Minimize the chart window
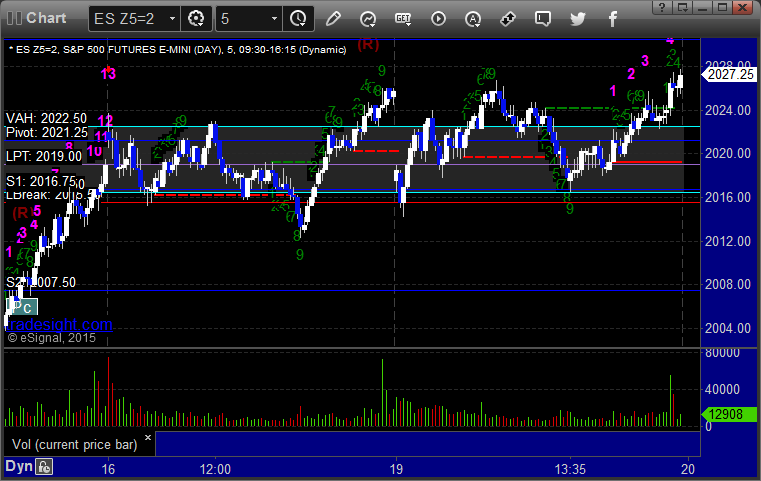Viewport: 761px width, 481px height. [702, 7]
